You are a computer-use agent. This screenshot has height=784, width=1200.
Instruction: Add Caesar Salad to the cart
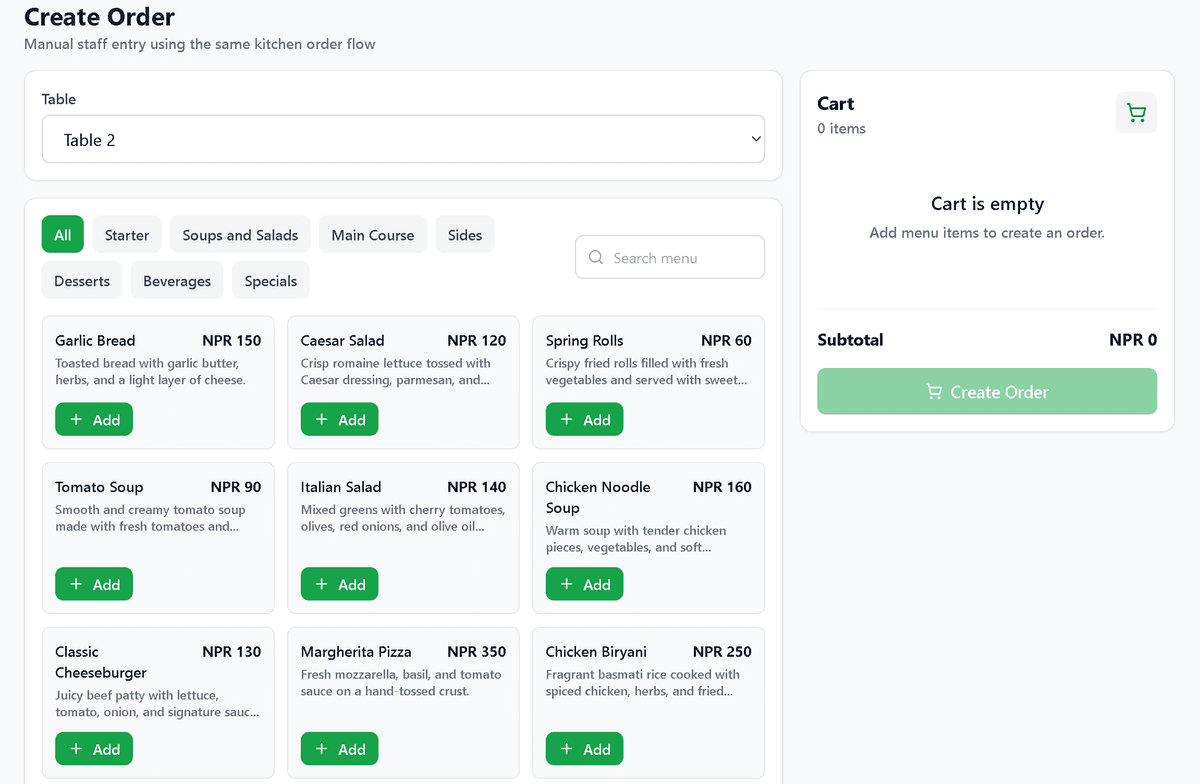(x=340, y=420)
